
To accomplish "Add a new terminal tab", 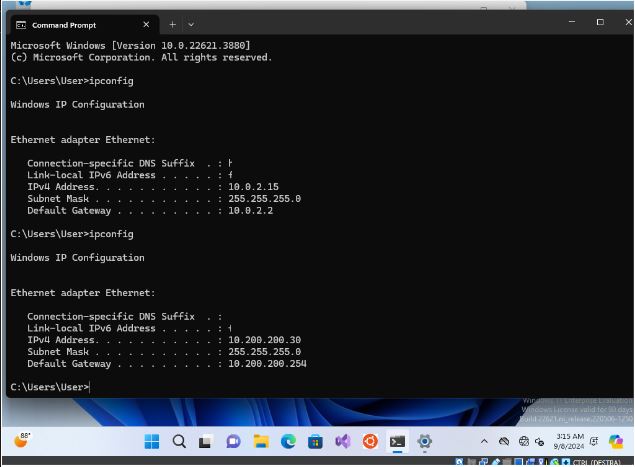I will point(172,24).
